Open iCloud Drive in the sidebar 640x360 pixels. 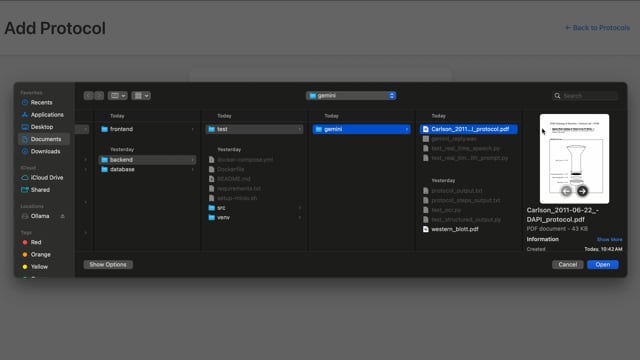(47, 178)
